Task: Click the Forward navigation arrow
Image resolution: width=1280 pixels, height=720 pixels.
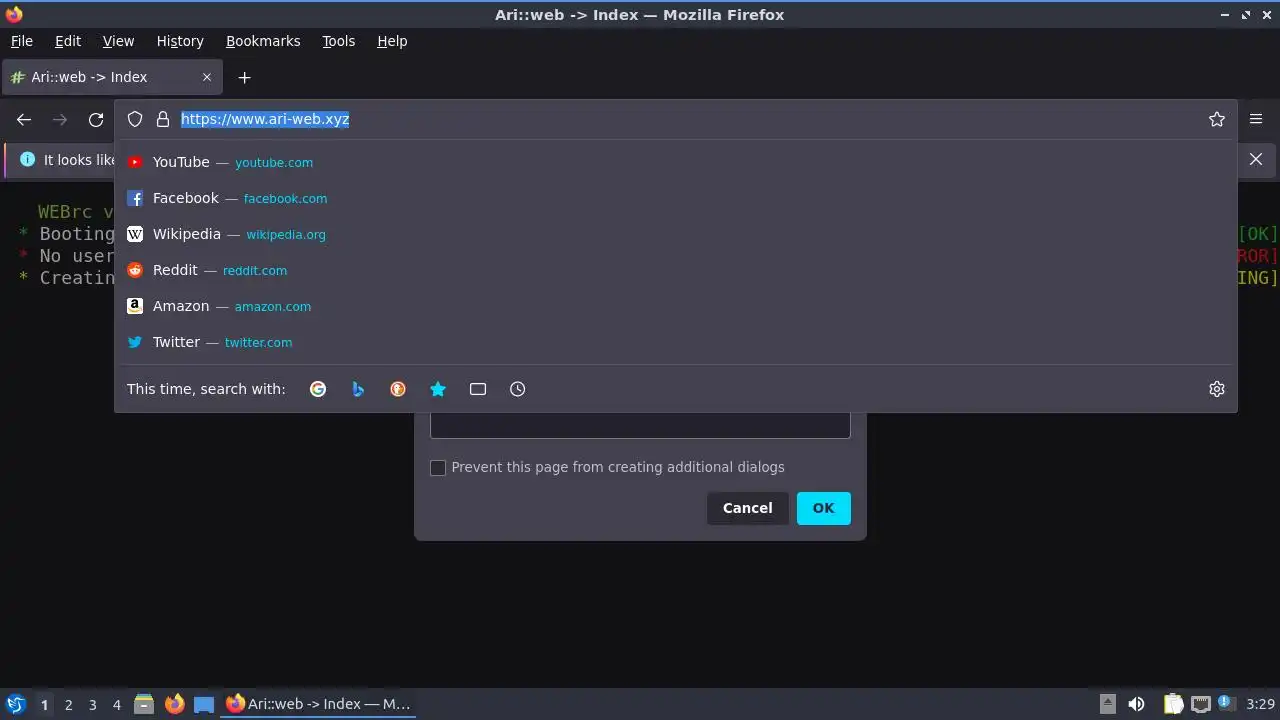Action: click(60, 120)
